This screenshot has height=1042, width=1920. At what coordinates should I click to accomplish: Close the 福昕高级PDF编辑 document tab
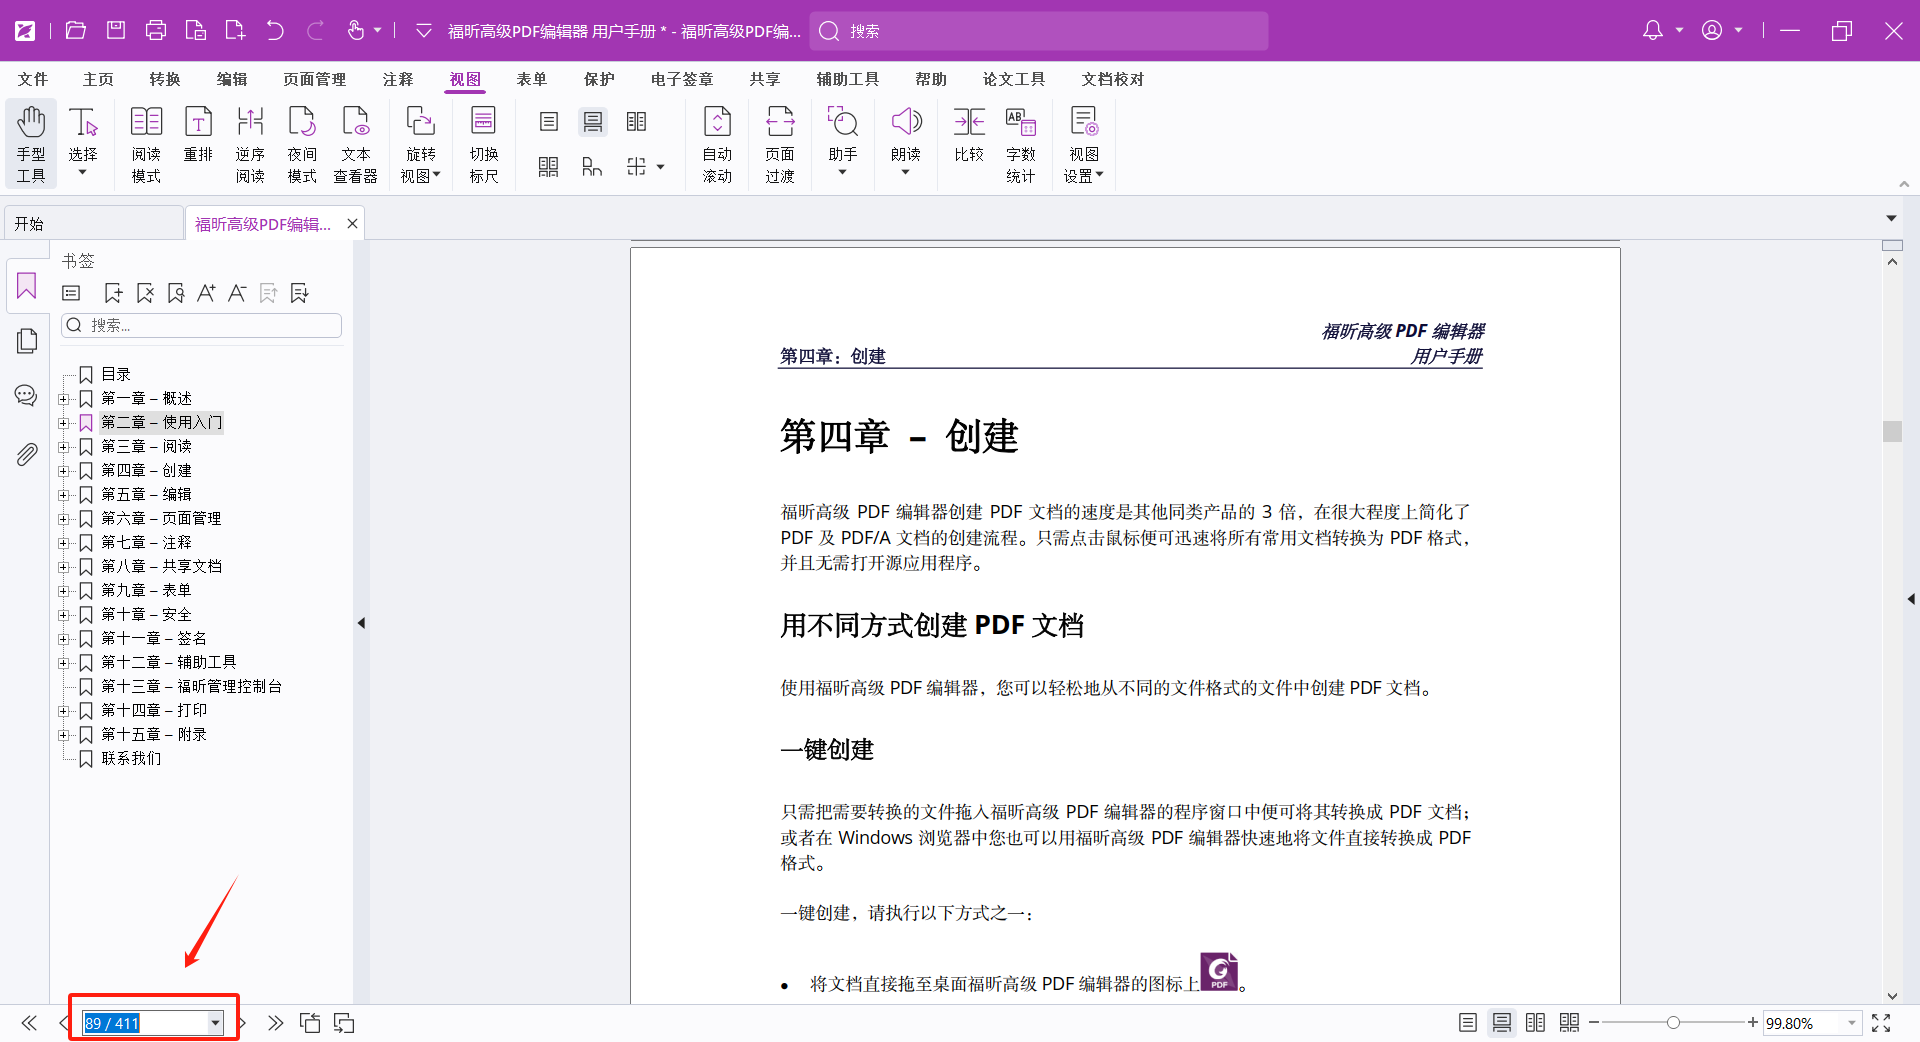352,224
